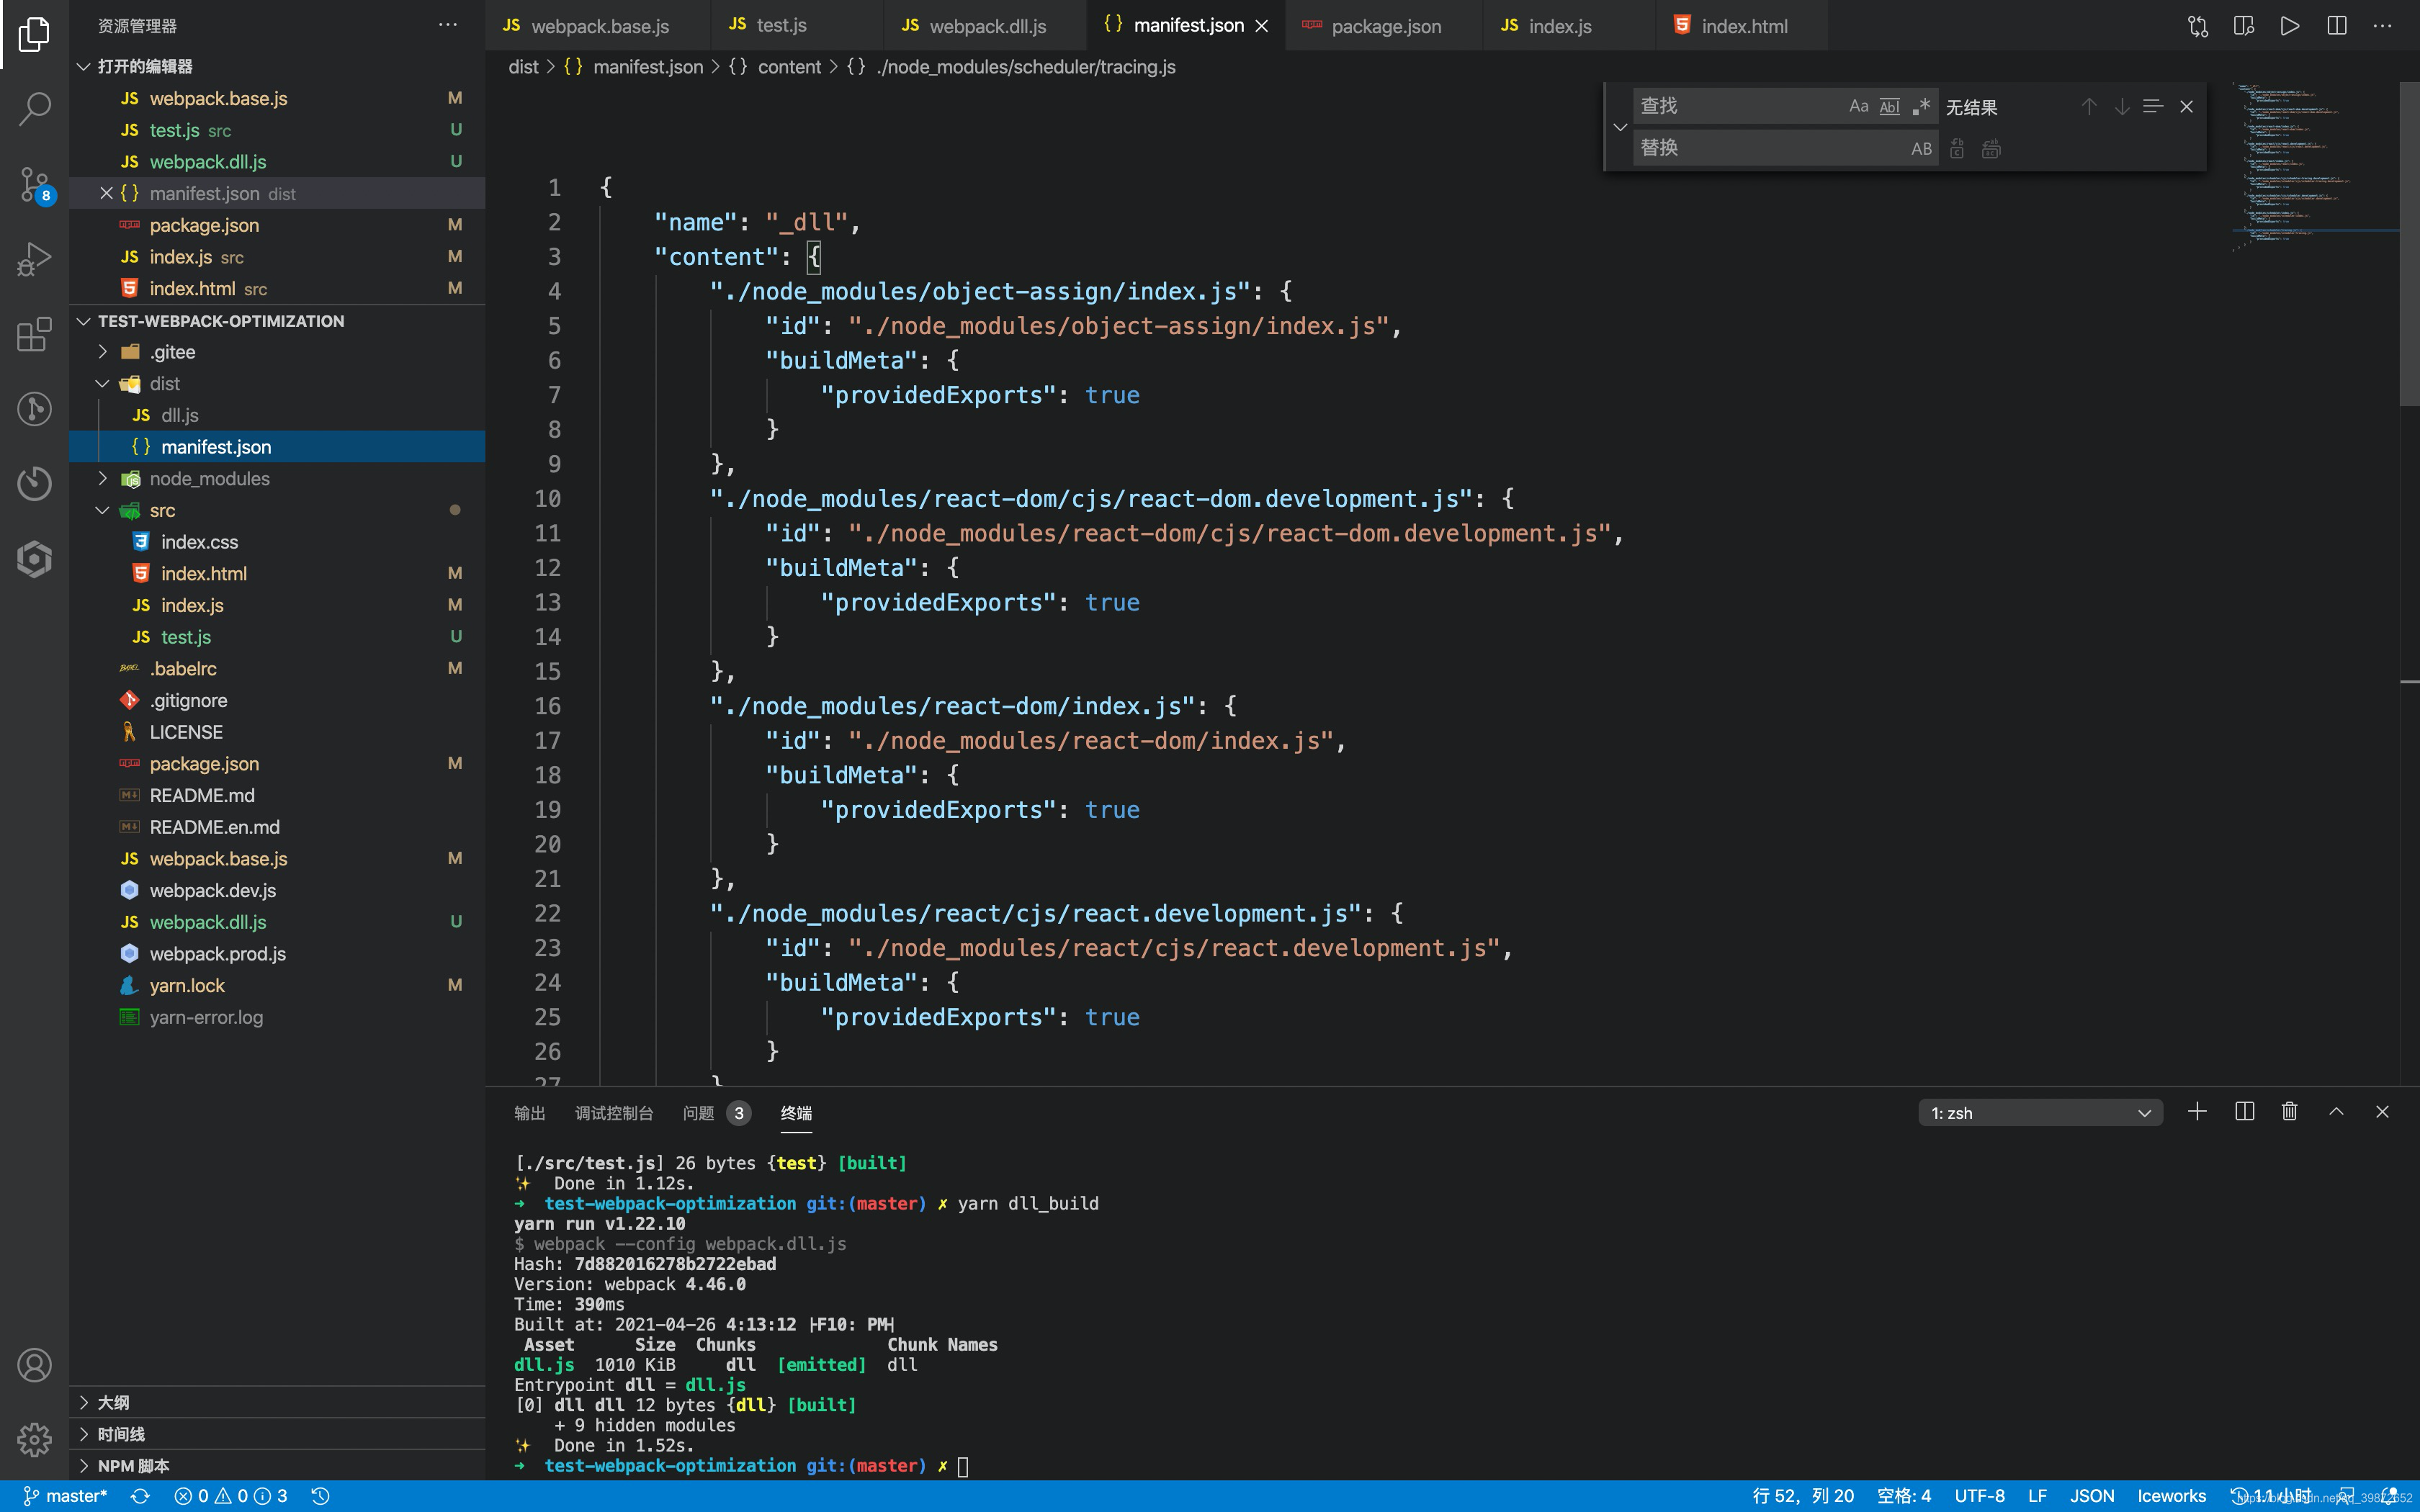This screenshot has height=1512, width=2420.
Task: Go to previous match in find widget
Action: point(2089,106)
